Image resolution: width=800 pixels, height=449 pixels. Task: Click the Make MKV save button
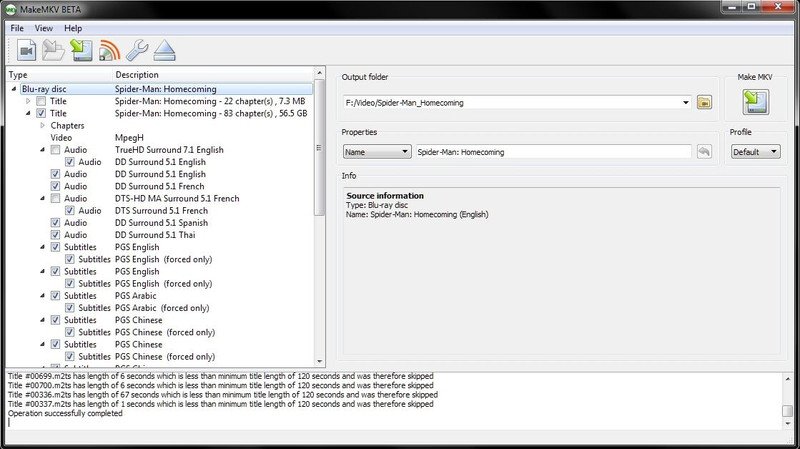pos(756,102)
